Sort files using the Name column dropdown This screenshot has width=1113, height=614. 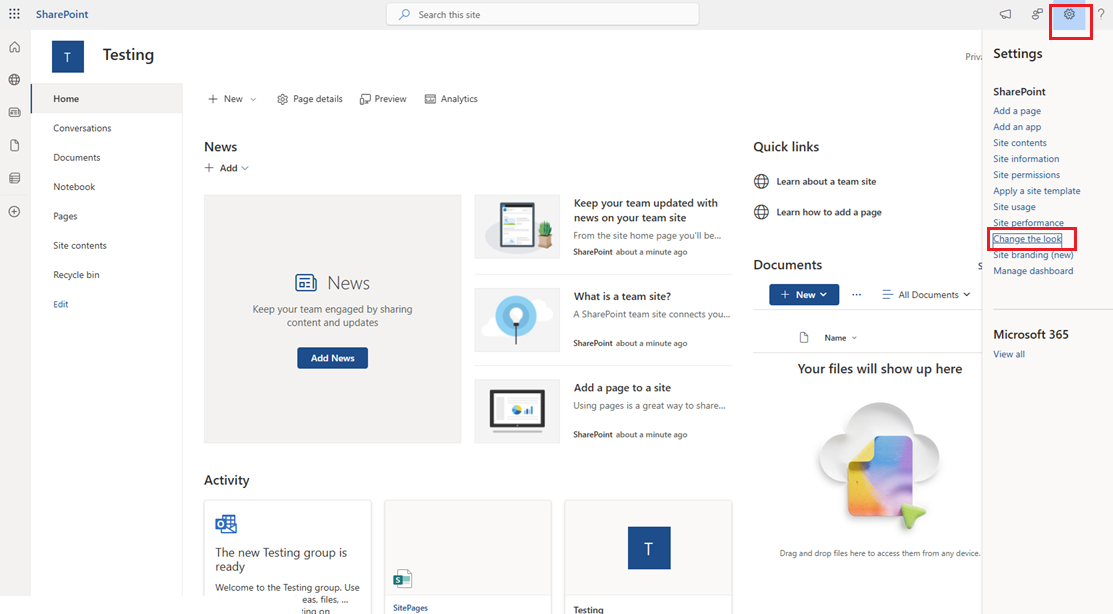pyautogui.click(x=838, y=337)
